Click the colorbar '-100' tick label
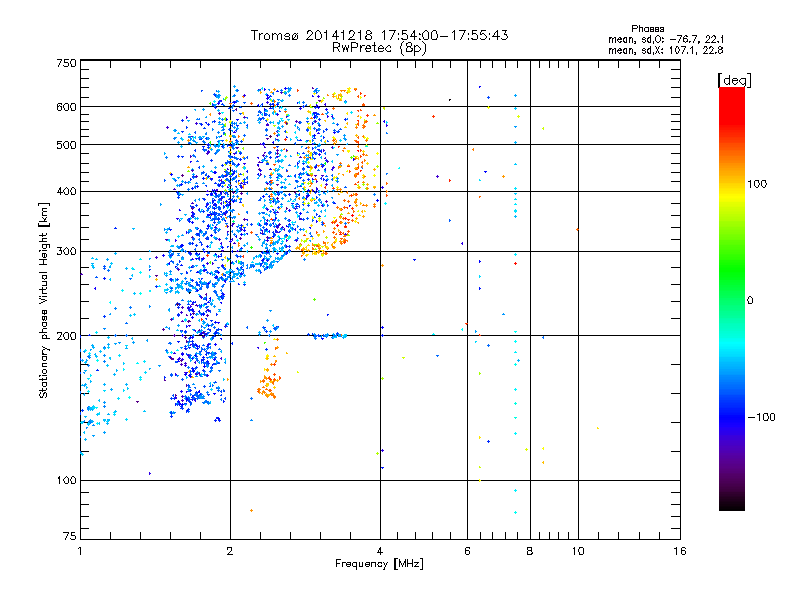This screenshot has height=600, width=800. pos(761,417)
